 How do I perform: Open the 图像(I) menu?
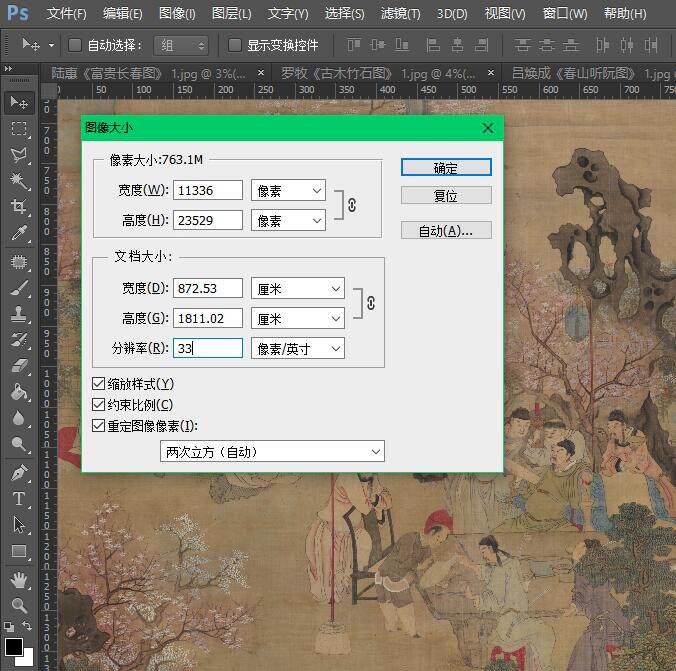177,14
